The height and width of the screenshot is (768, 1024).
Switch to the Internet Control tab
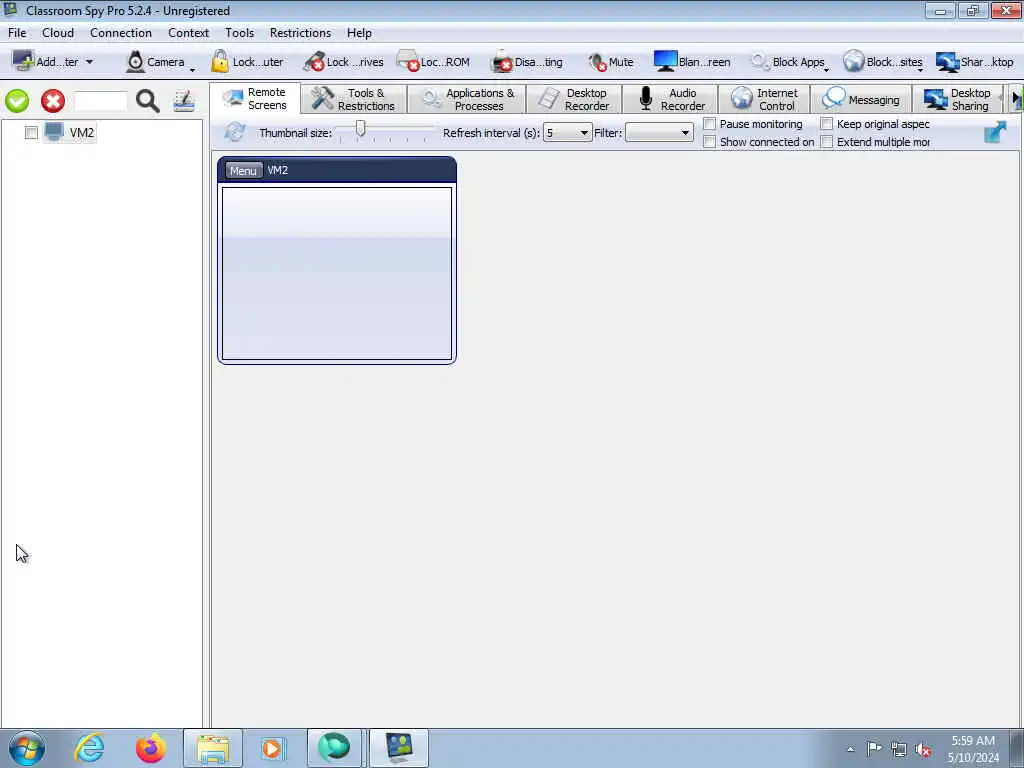point(764,99)
